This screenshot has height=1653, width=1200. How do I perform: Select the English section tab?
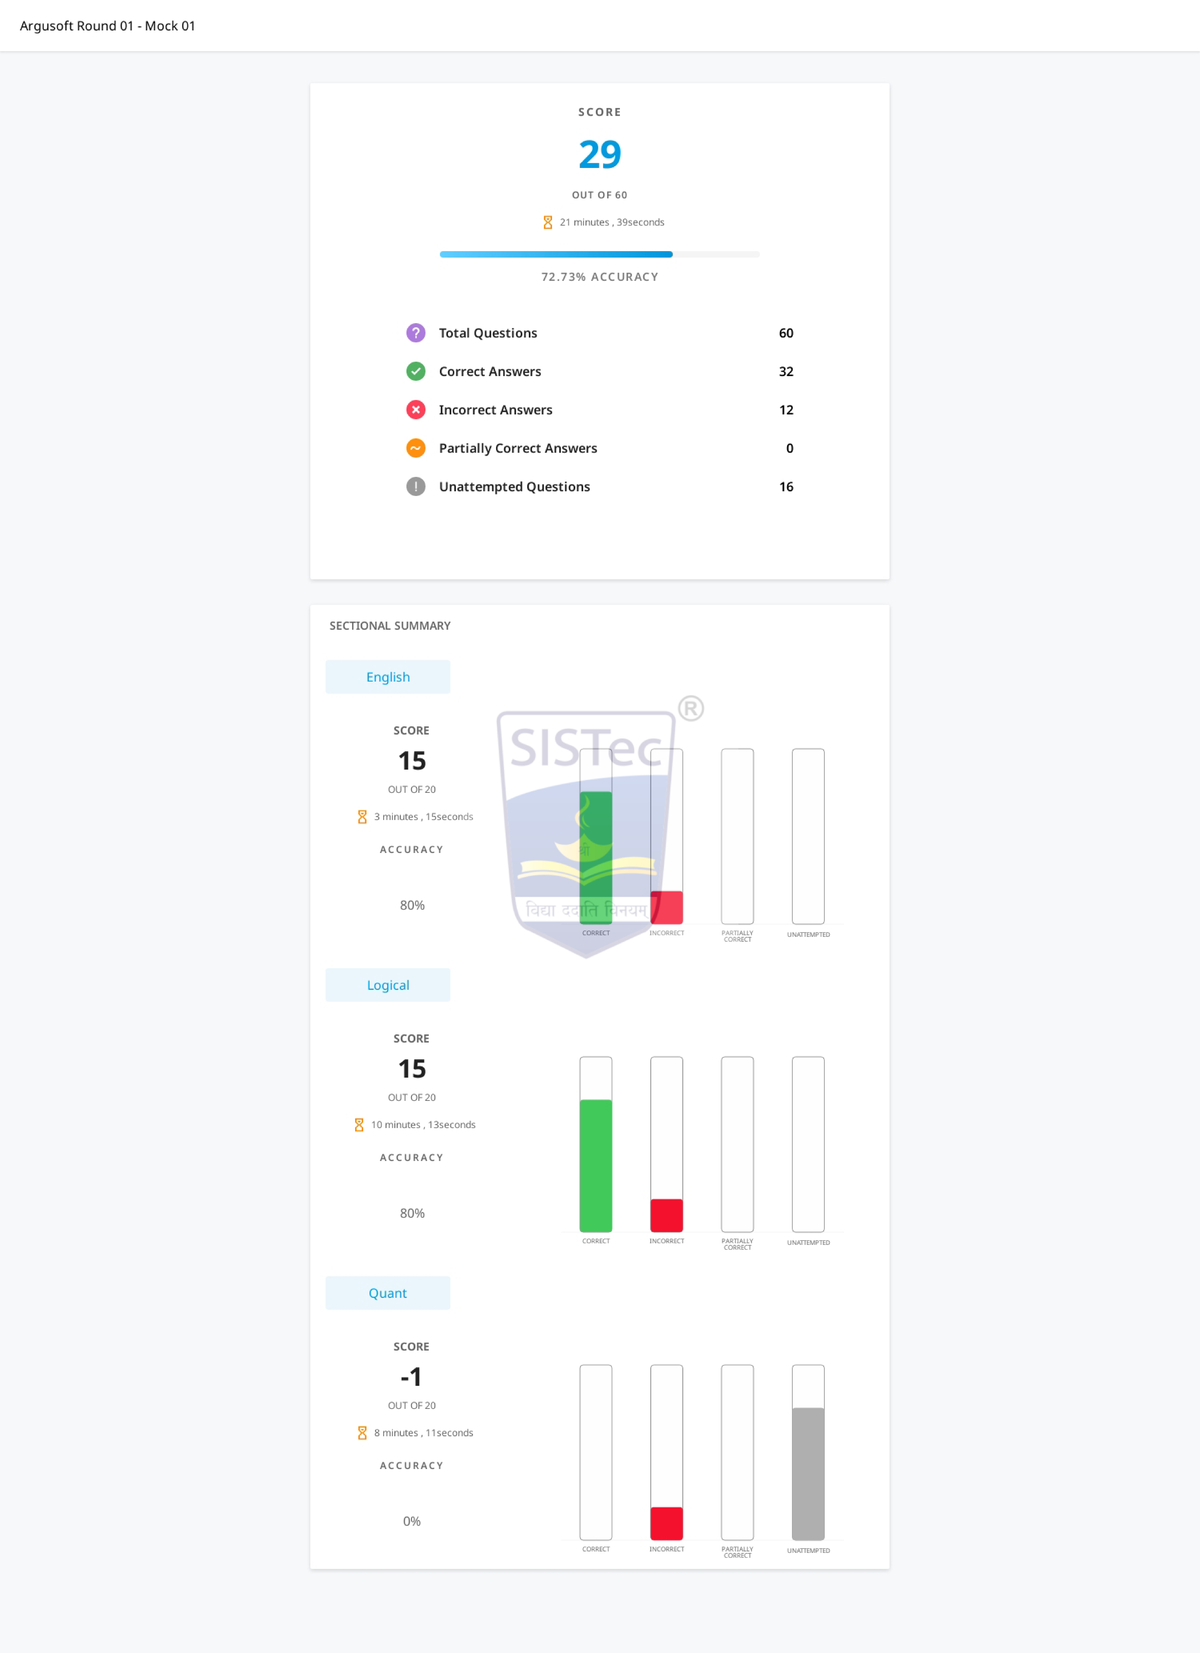[x=388, y=677]
